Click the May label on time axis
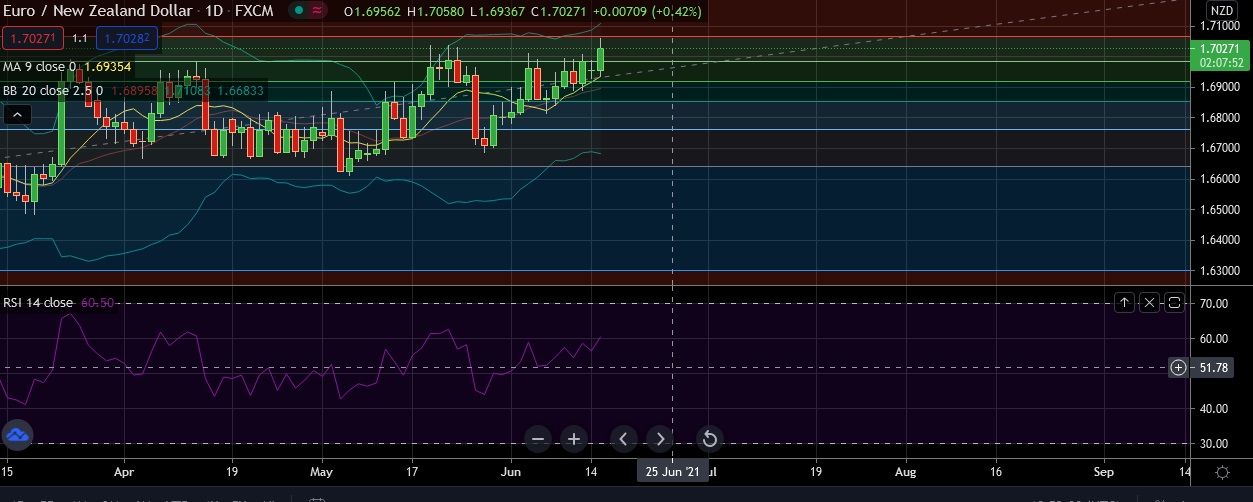Image resolution: width=1253 pixels, height=502 pixels. tap(320, 471)
